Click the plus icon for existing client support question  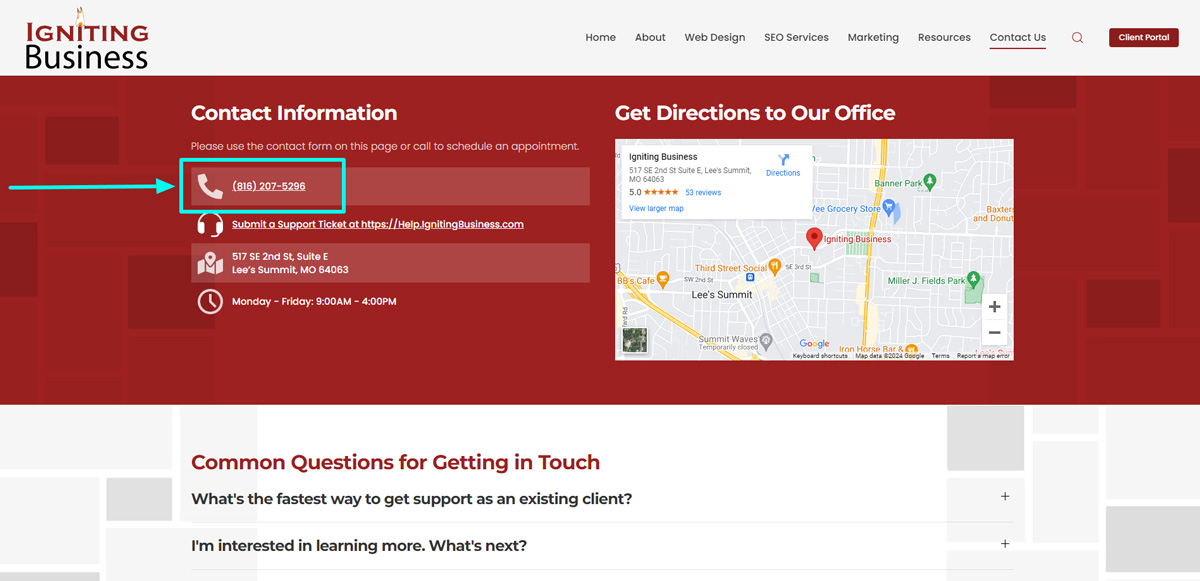(1005, 496)
